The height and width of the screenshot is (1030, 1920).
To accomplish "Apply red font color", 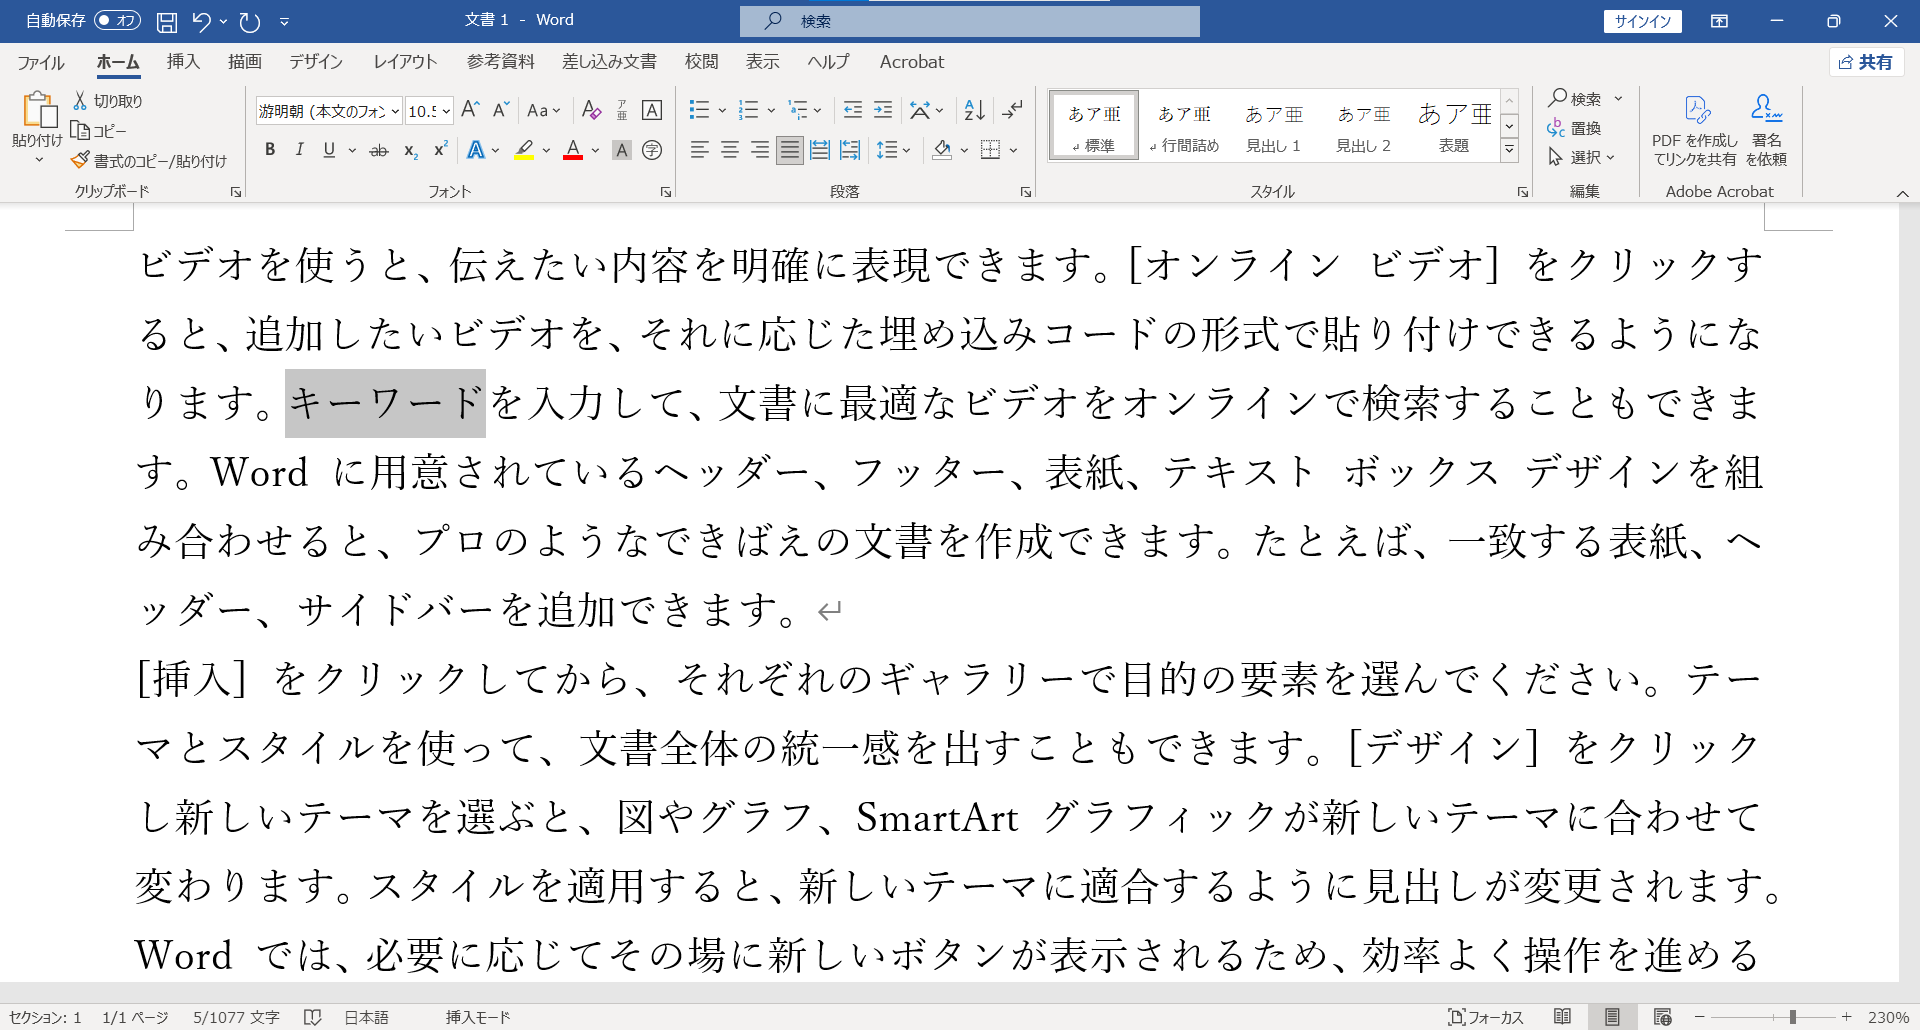I will pos(573,150).
